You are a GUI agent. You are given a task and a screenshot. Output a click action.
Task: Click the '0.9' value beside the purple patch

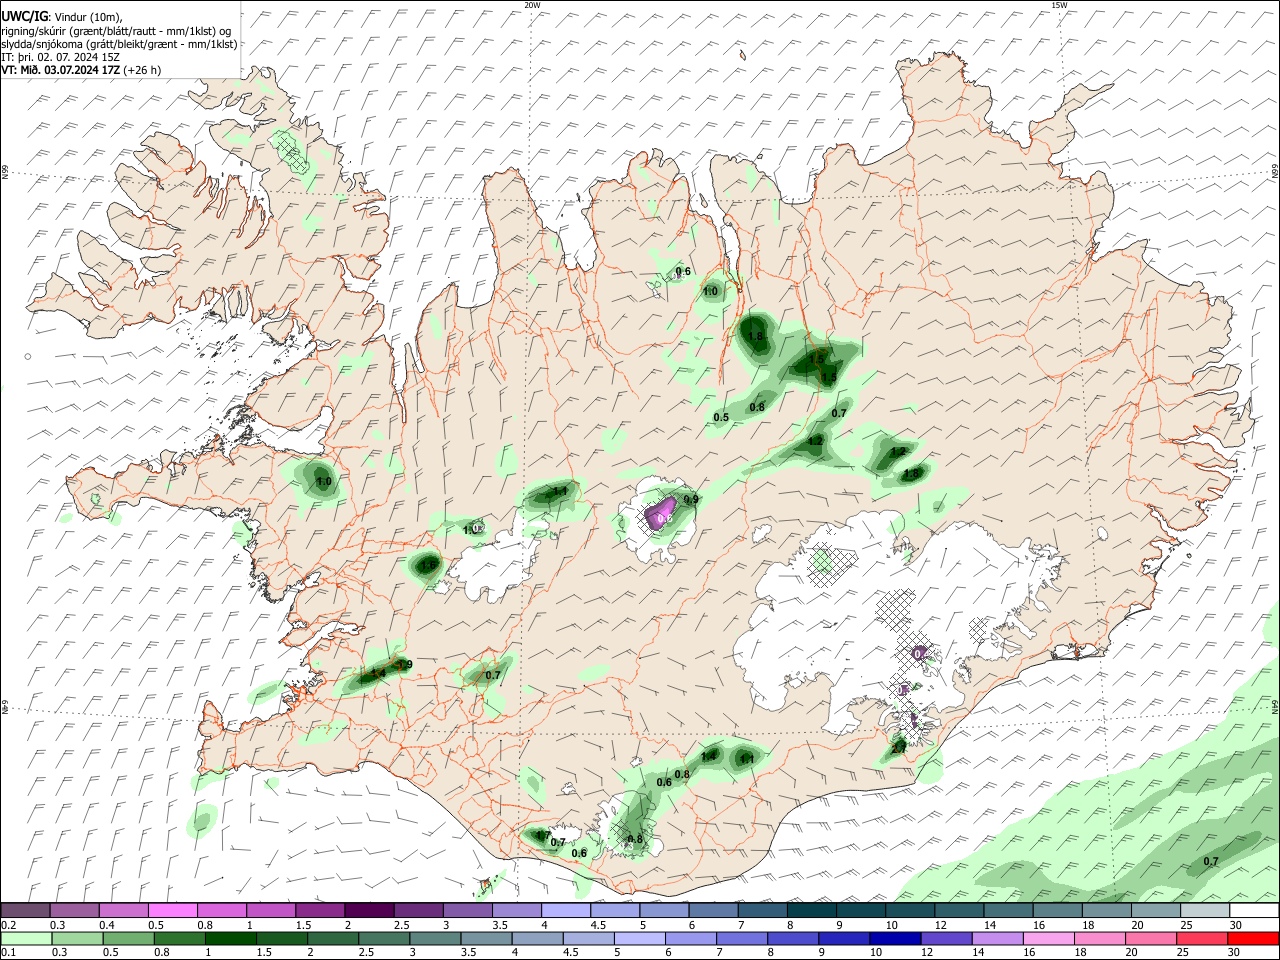click(x=691, y=499)
